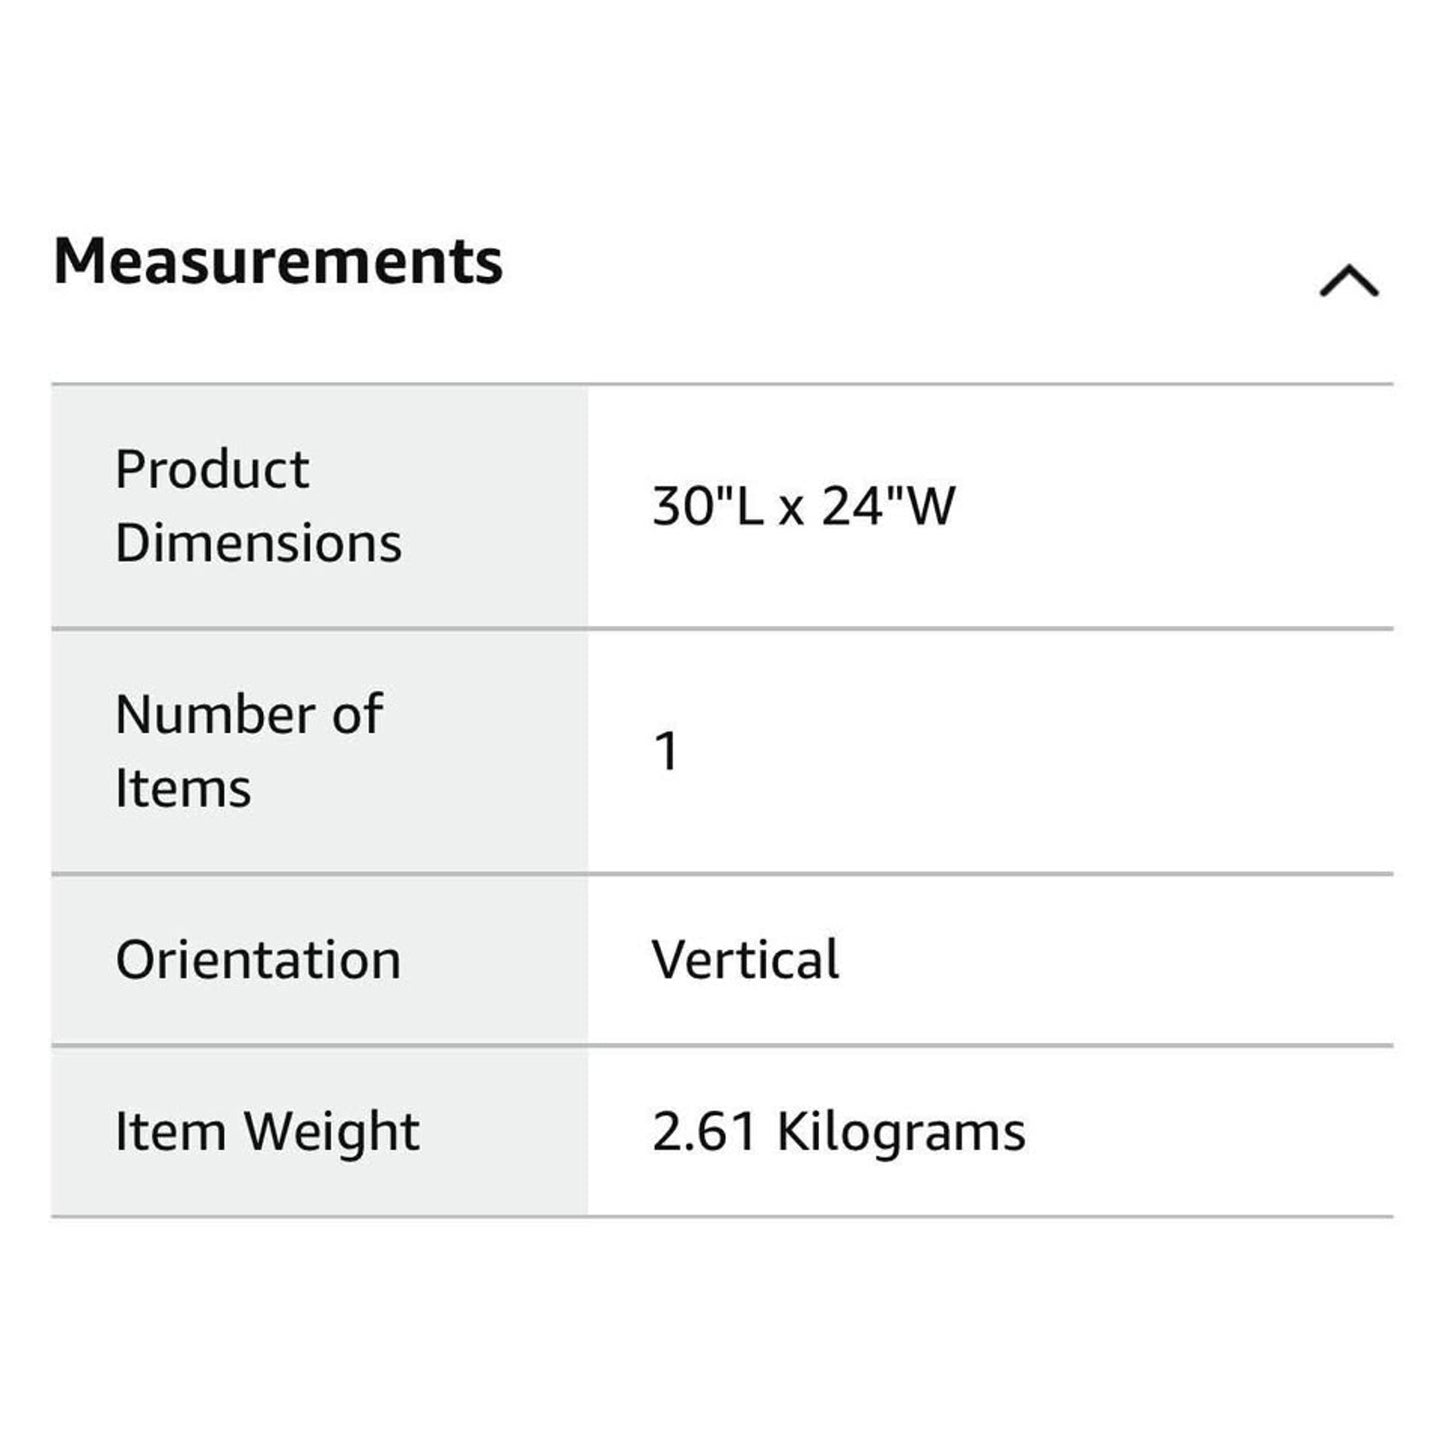The width and height of the screenshot is (1445, 1445).
Task: Click the 2.61 Kilograms value
Action: (839, 1132)
